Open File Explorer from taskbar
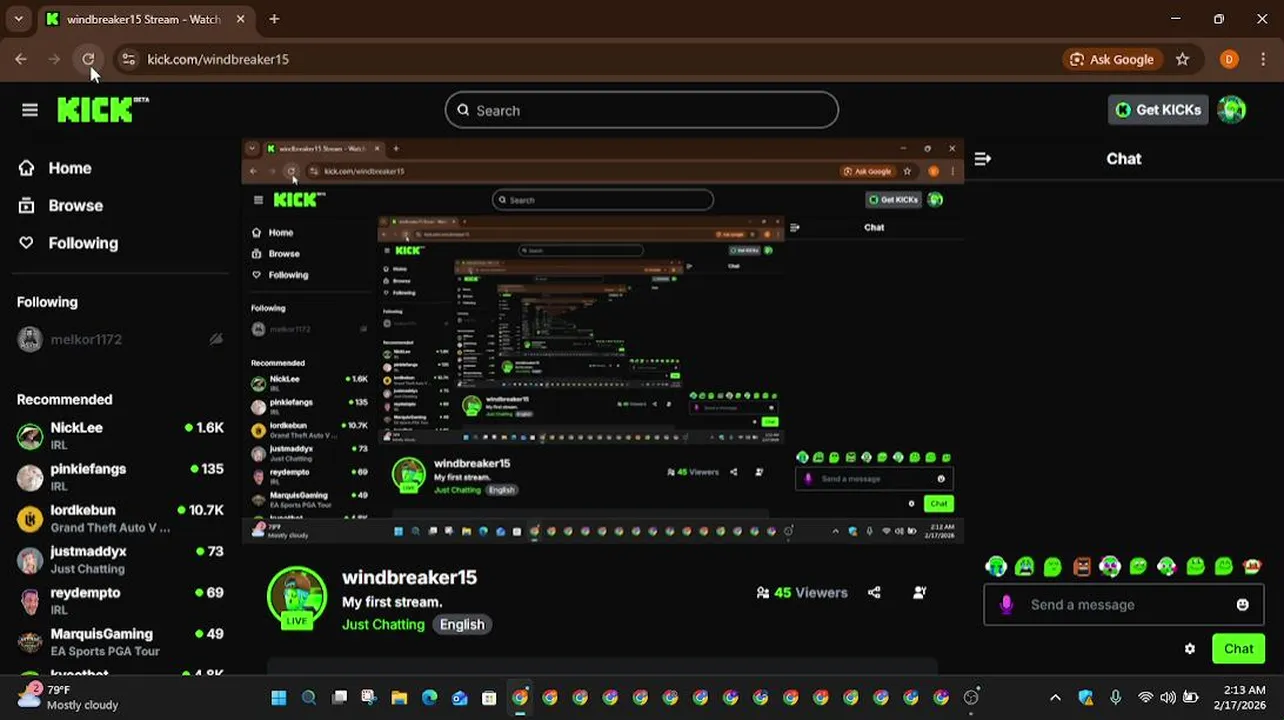The width and height of the screenshot is (1284, 720). 399,698
